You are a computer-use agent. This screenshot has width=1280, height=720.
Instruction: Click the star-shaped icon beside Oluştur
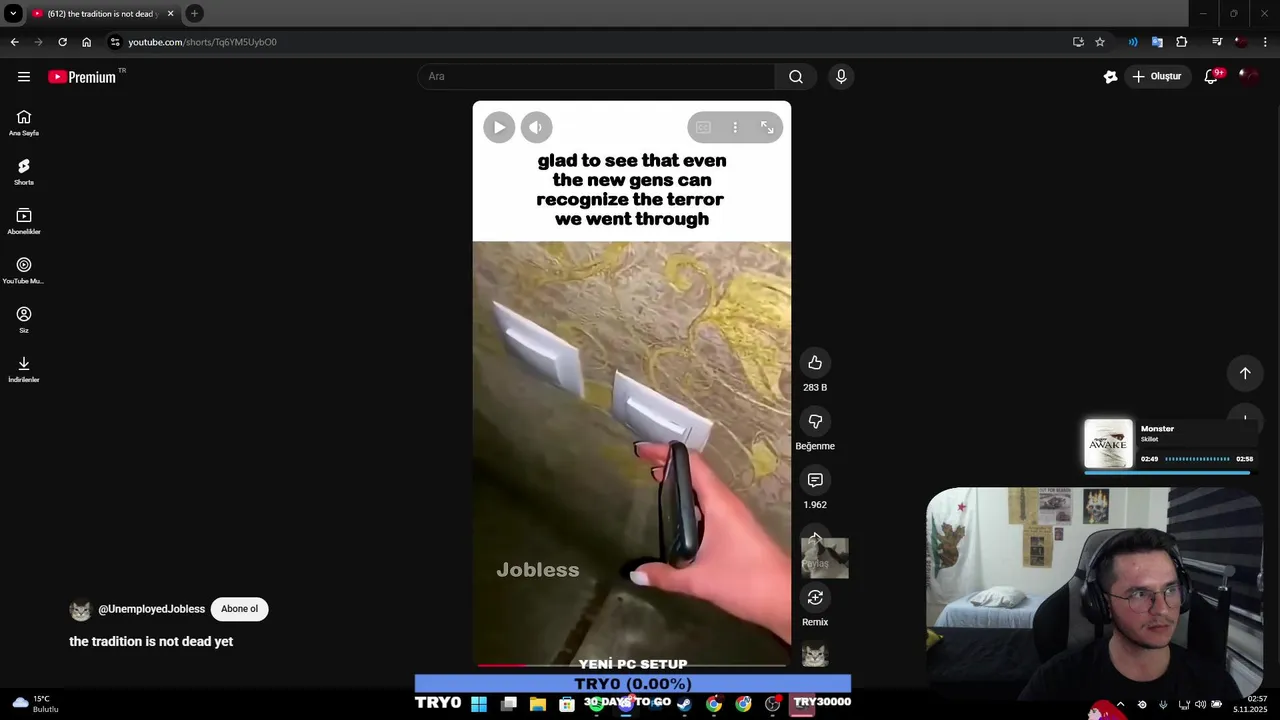coord(1110,77)
